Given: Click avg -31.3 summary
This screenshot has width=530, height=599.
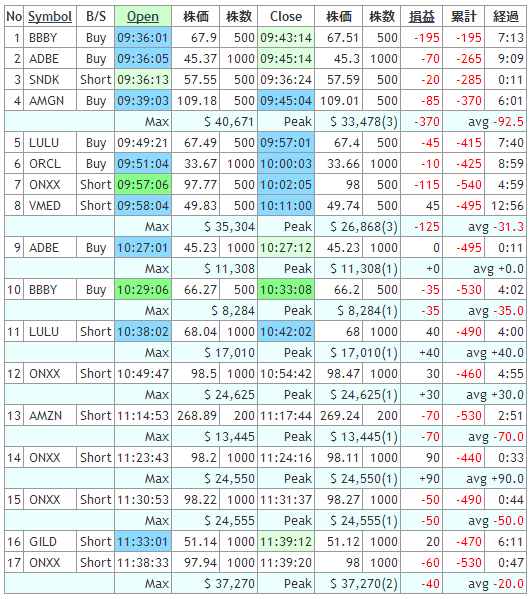Looking at the screenshot, I should click(496, 227).
